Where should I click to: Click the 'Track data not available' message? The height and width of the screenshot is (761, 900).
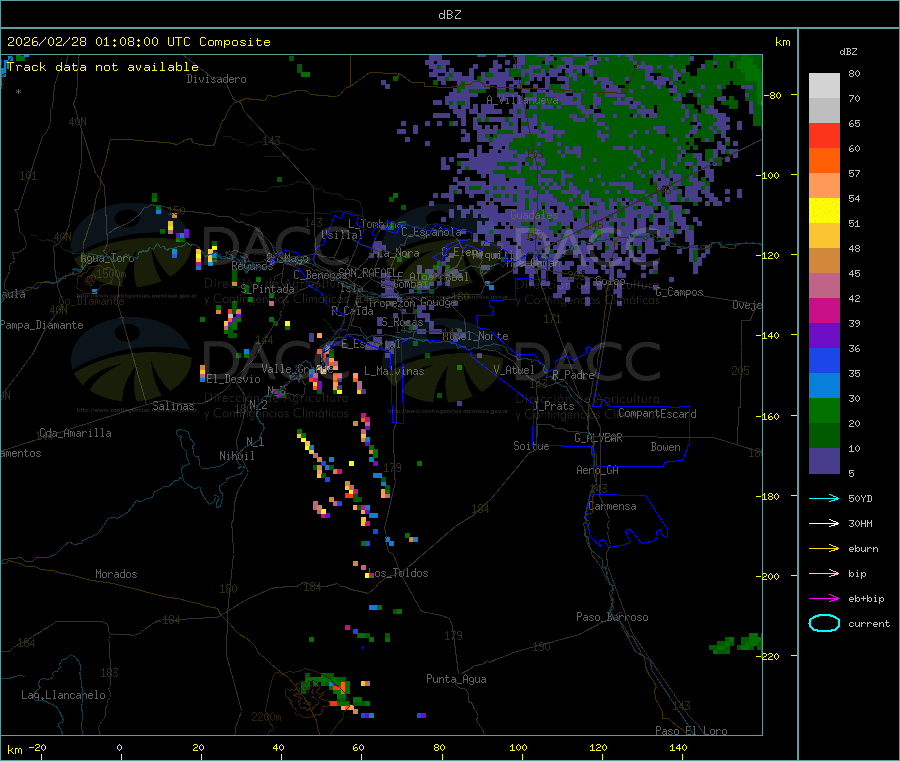point(102,67)
